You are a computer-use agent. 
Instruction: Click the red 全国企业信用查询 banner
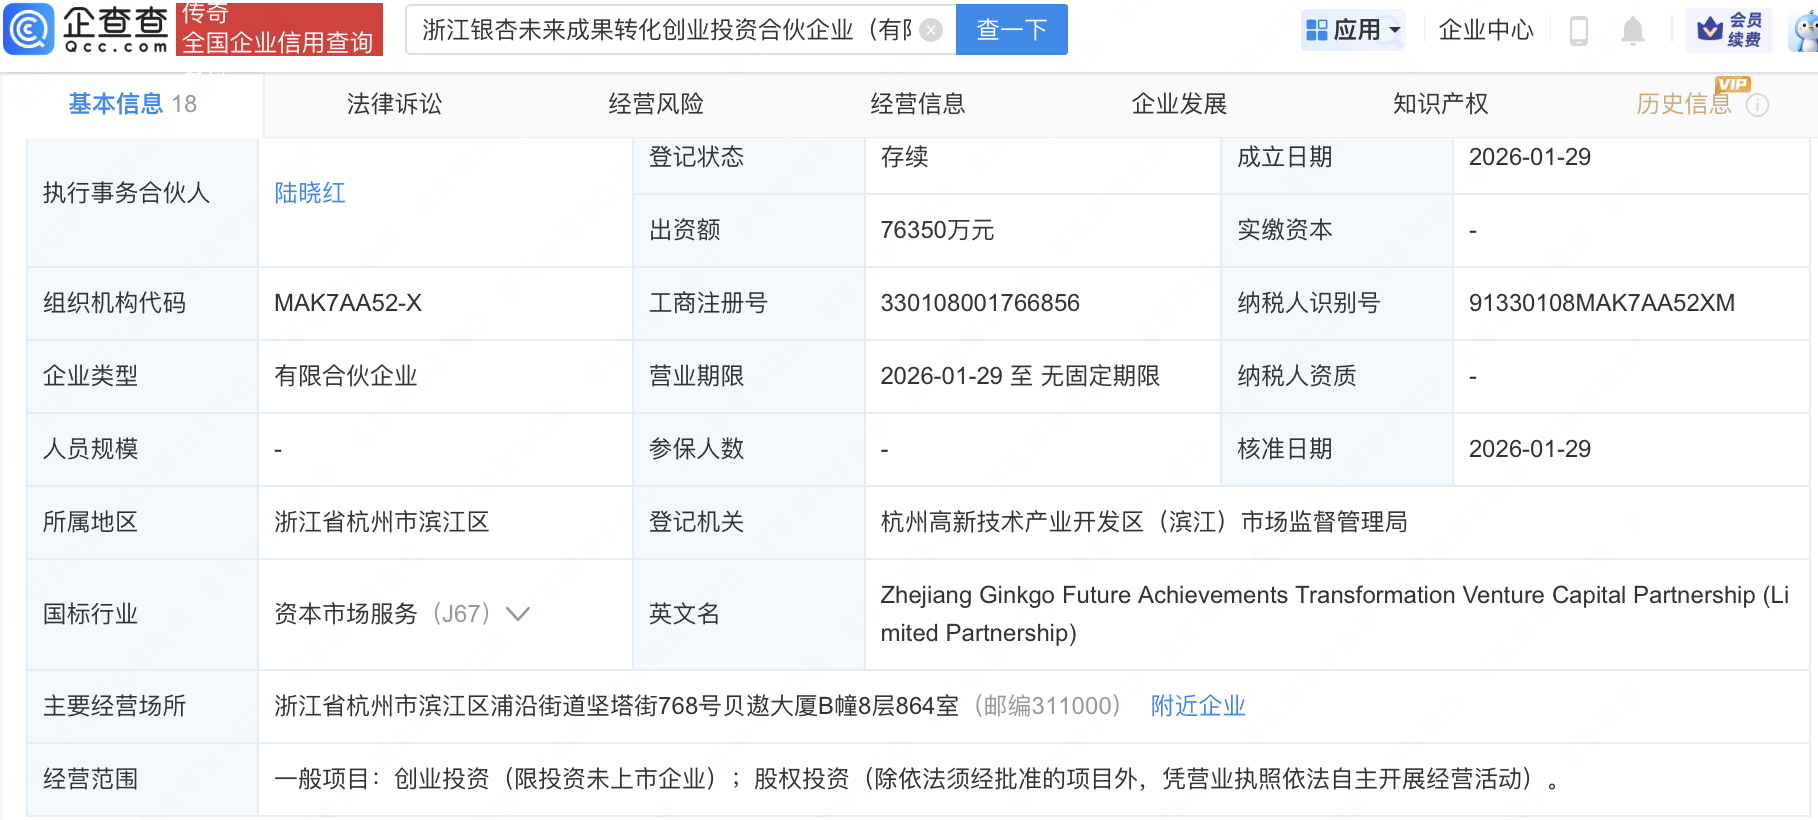point(279,30)
